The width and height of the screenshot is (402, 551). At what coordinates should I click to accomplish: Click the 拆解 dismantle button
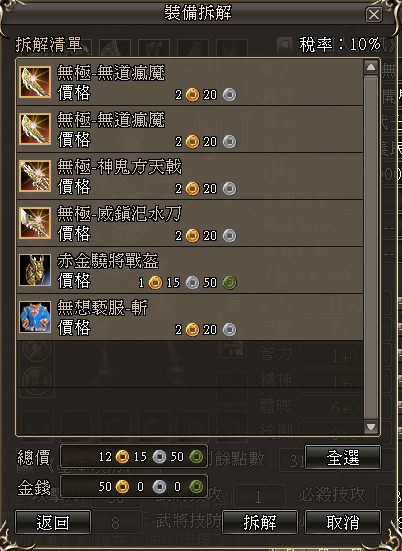pos(260,522)
